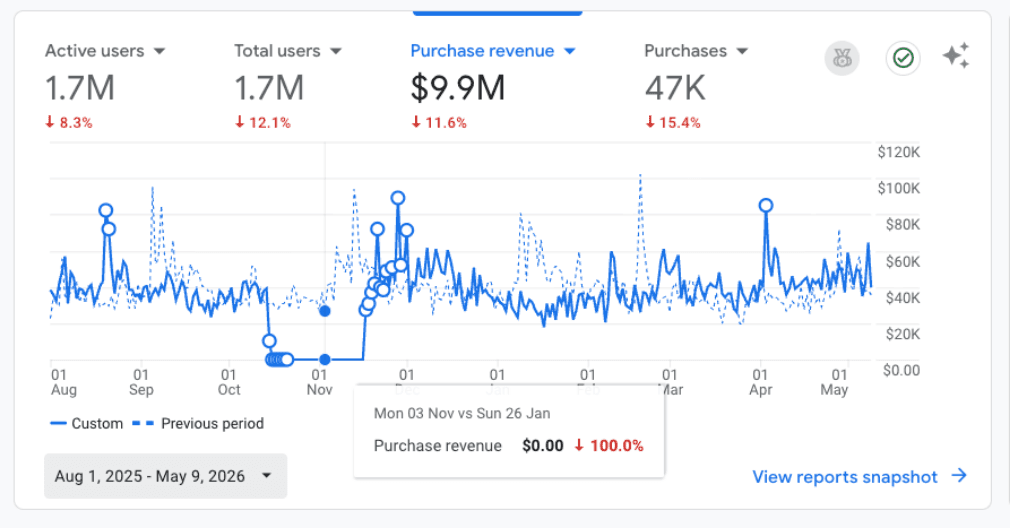
Task: Click the 01 May axis label
Action: tap(834, 382)
